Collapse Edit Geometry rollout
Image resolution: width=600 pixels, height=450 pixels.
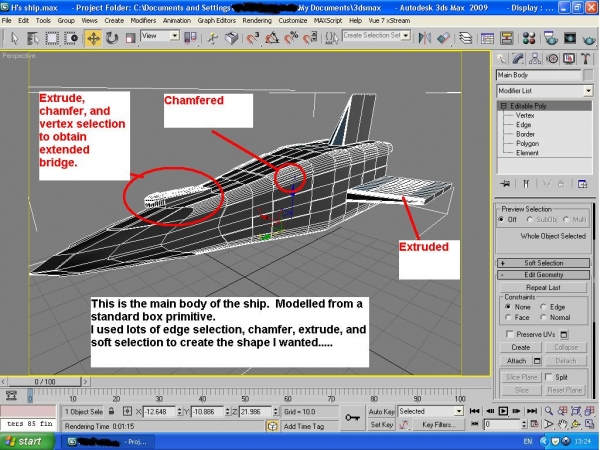pos(543,275)
